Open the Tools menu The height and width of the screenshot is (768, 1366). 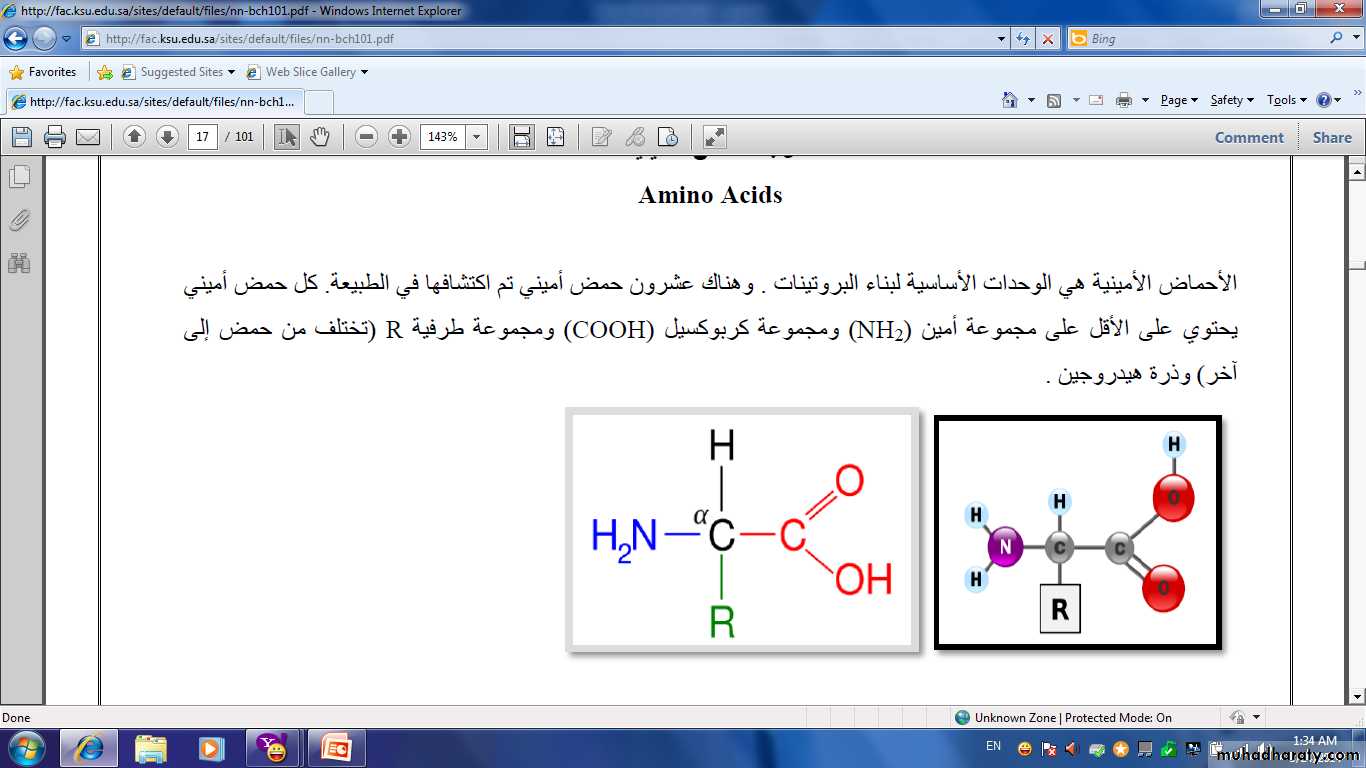pos(1286,100)
